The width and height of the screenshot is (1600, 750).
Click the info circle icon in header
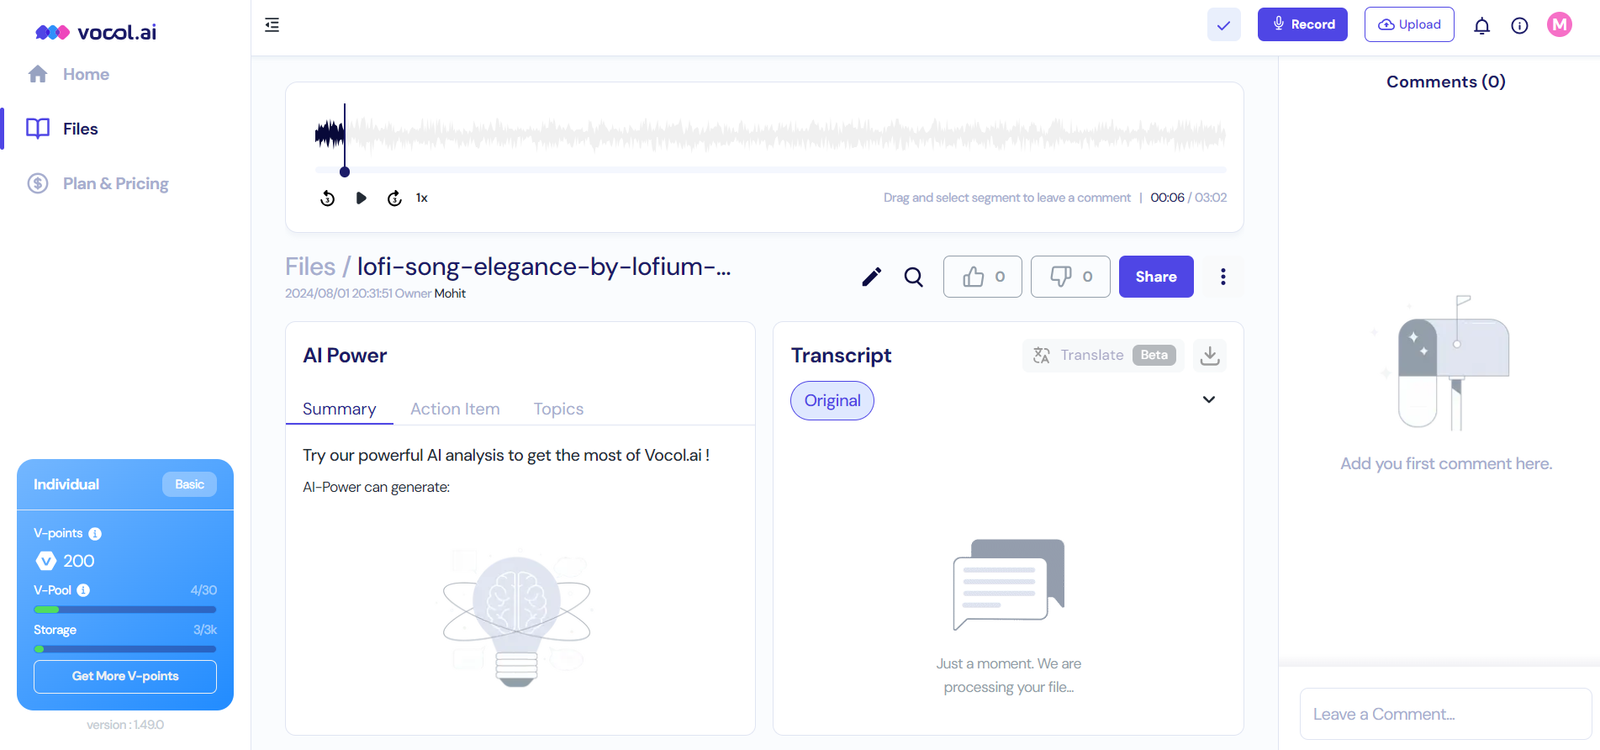tap(1519, 26)
